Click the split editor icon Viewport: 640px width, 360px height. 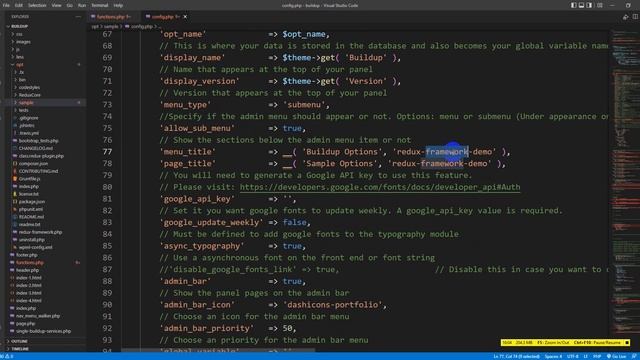pos(635,17)
